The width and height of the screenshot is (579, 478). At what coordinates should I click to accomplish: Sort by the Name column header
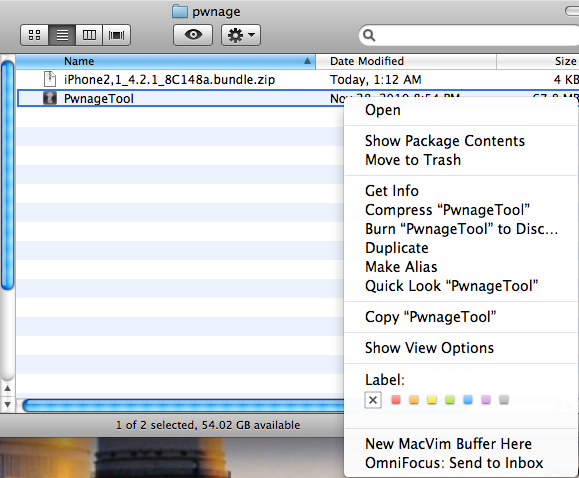[x=165, y=61]
